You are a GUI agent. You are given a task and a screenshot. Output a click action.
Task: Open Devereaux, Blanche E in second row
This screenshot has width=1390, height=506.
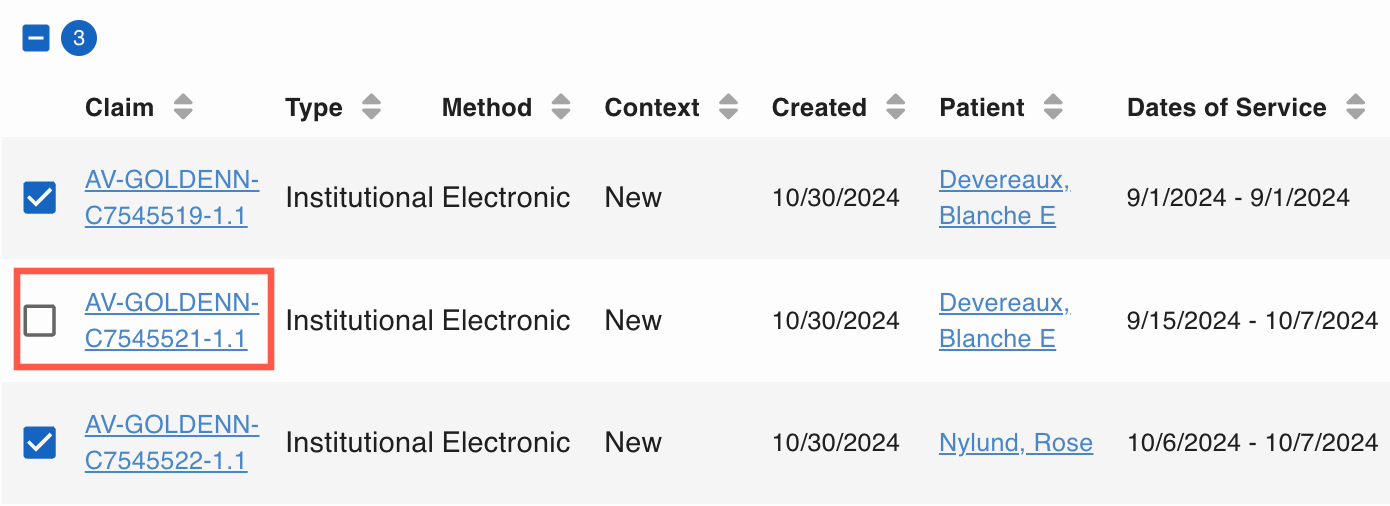(1004, 321)
